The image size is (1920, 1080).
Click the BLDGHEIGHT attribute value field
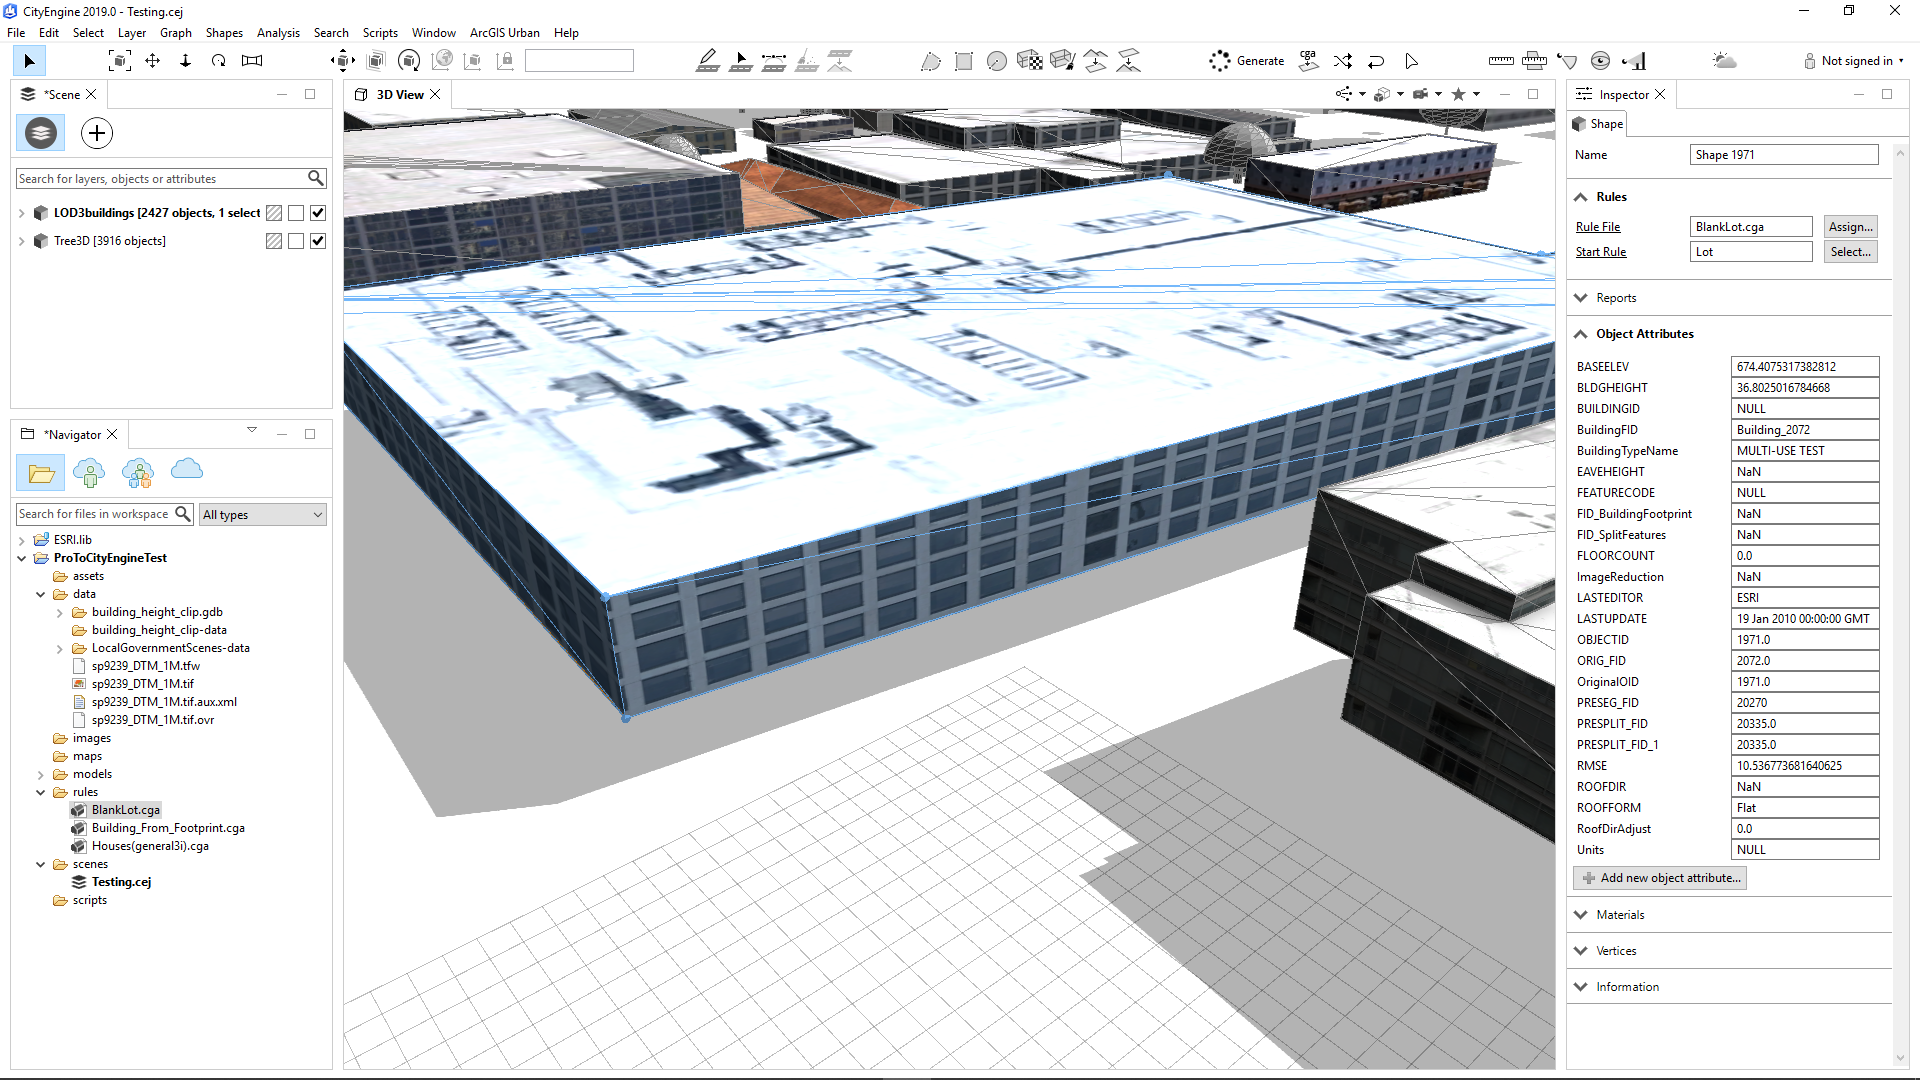(1805, 388)
